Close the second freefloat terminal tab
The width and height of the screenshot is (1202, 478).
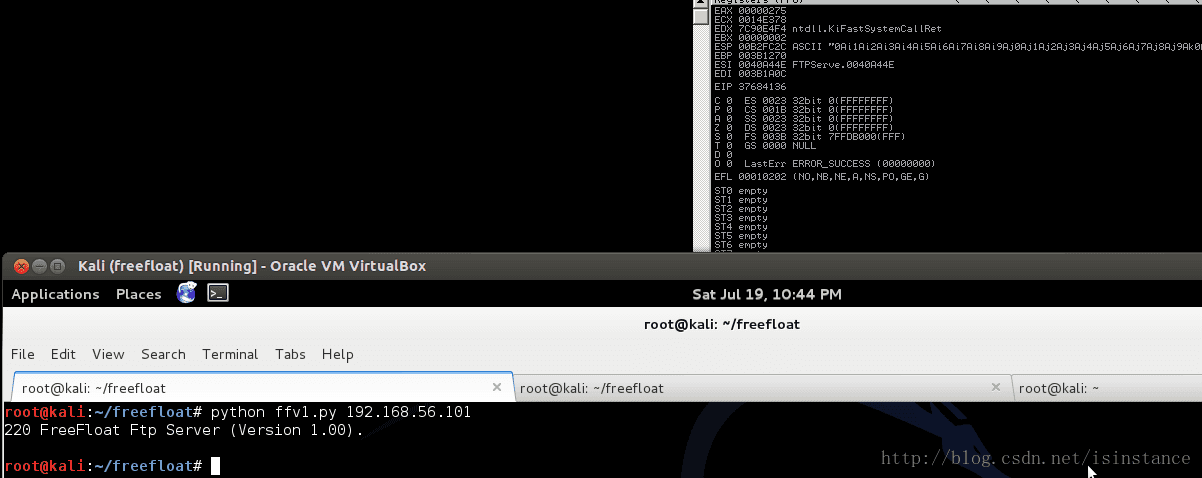click(x=995, y=387)
